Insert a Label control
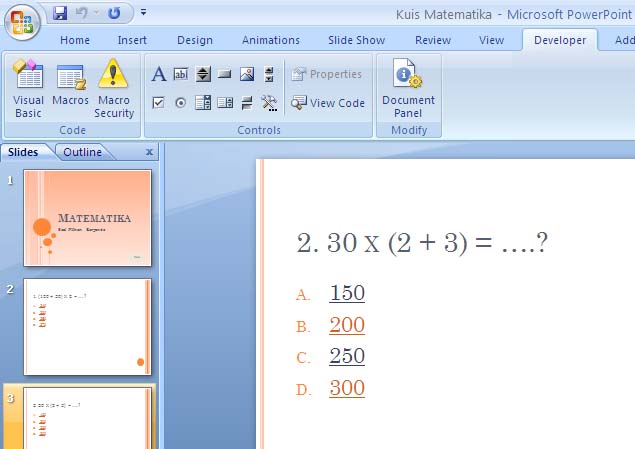 (x=159, y=74)
